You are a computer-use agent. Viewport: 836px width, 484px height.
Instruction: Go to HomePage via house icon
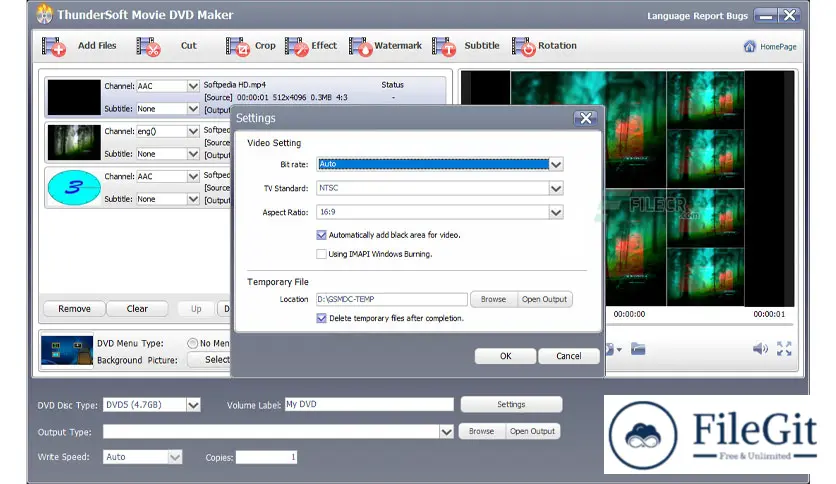(750, 46)
